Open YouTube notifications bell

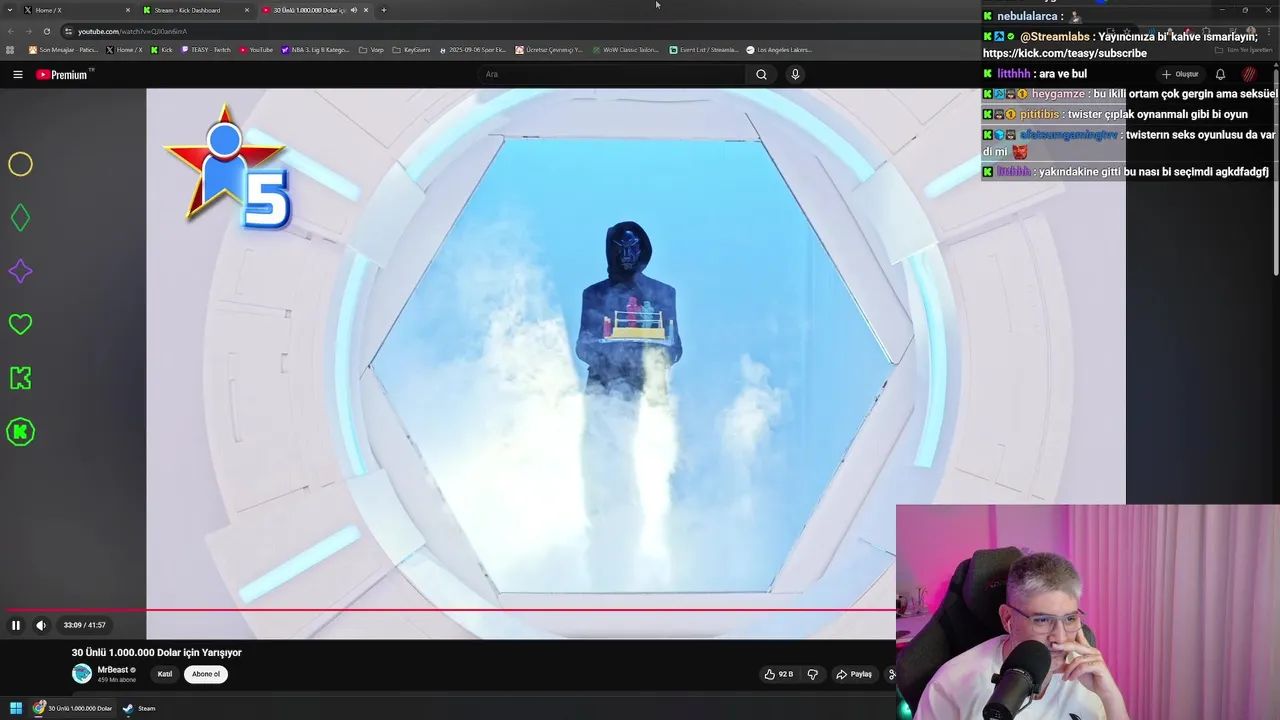1220,74
